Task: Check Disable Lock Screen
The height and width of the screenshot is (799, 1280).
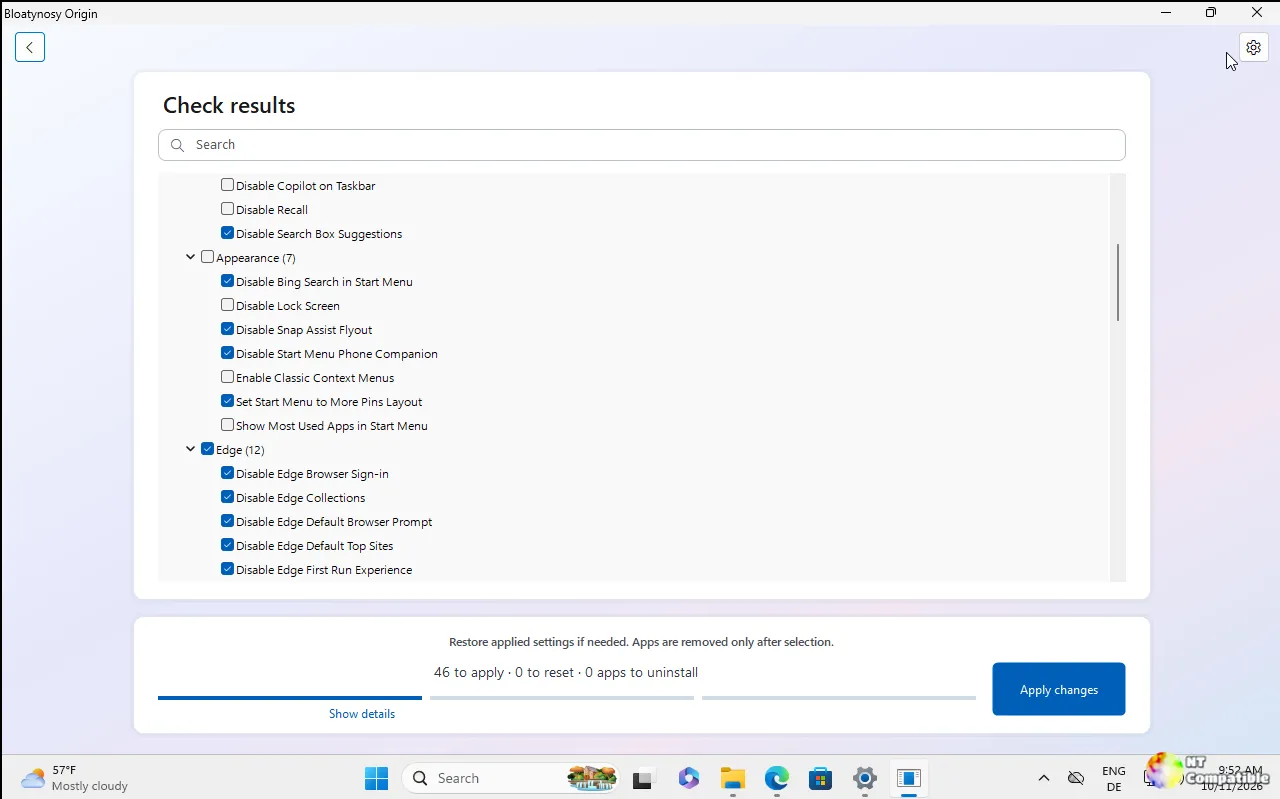Action: click(227, 305)
